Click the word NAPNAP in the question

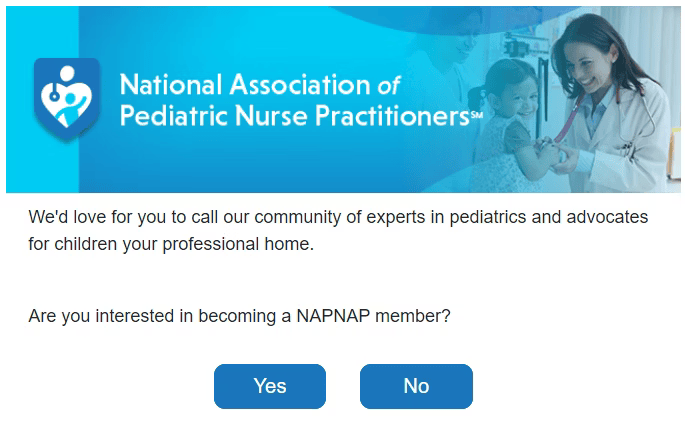click(333, 315)
